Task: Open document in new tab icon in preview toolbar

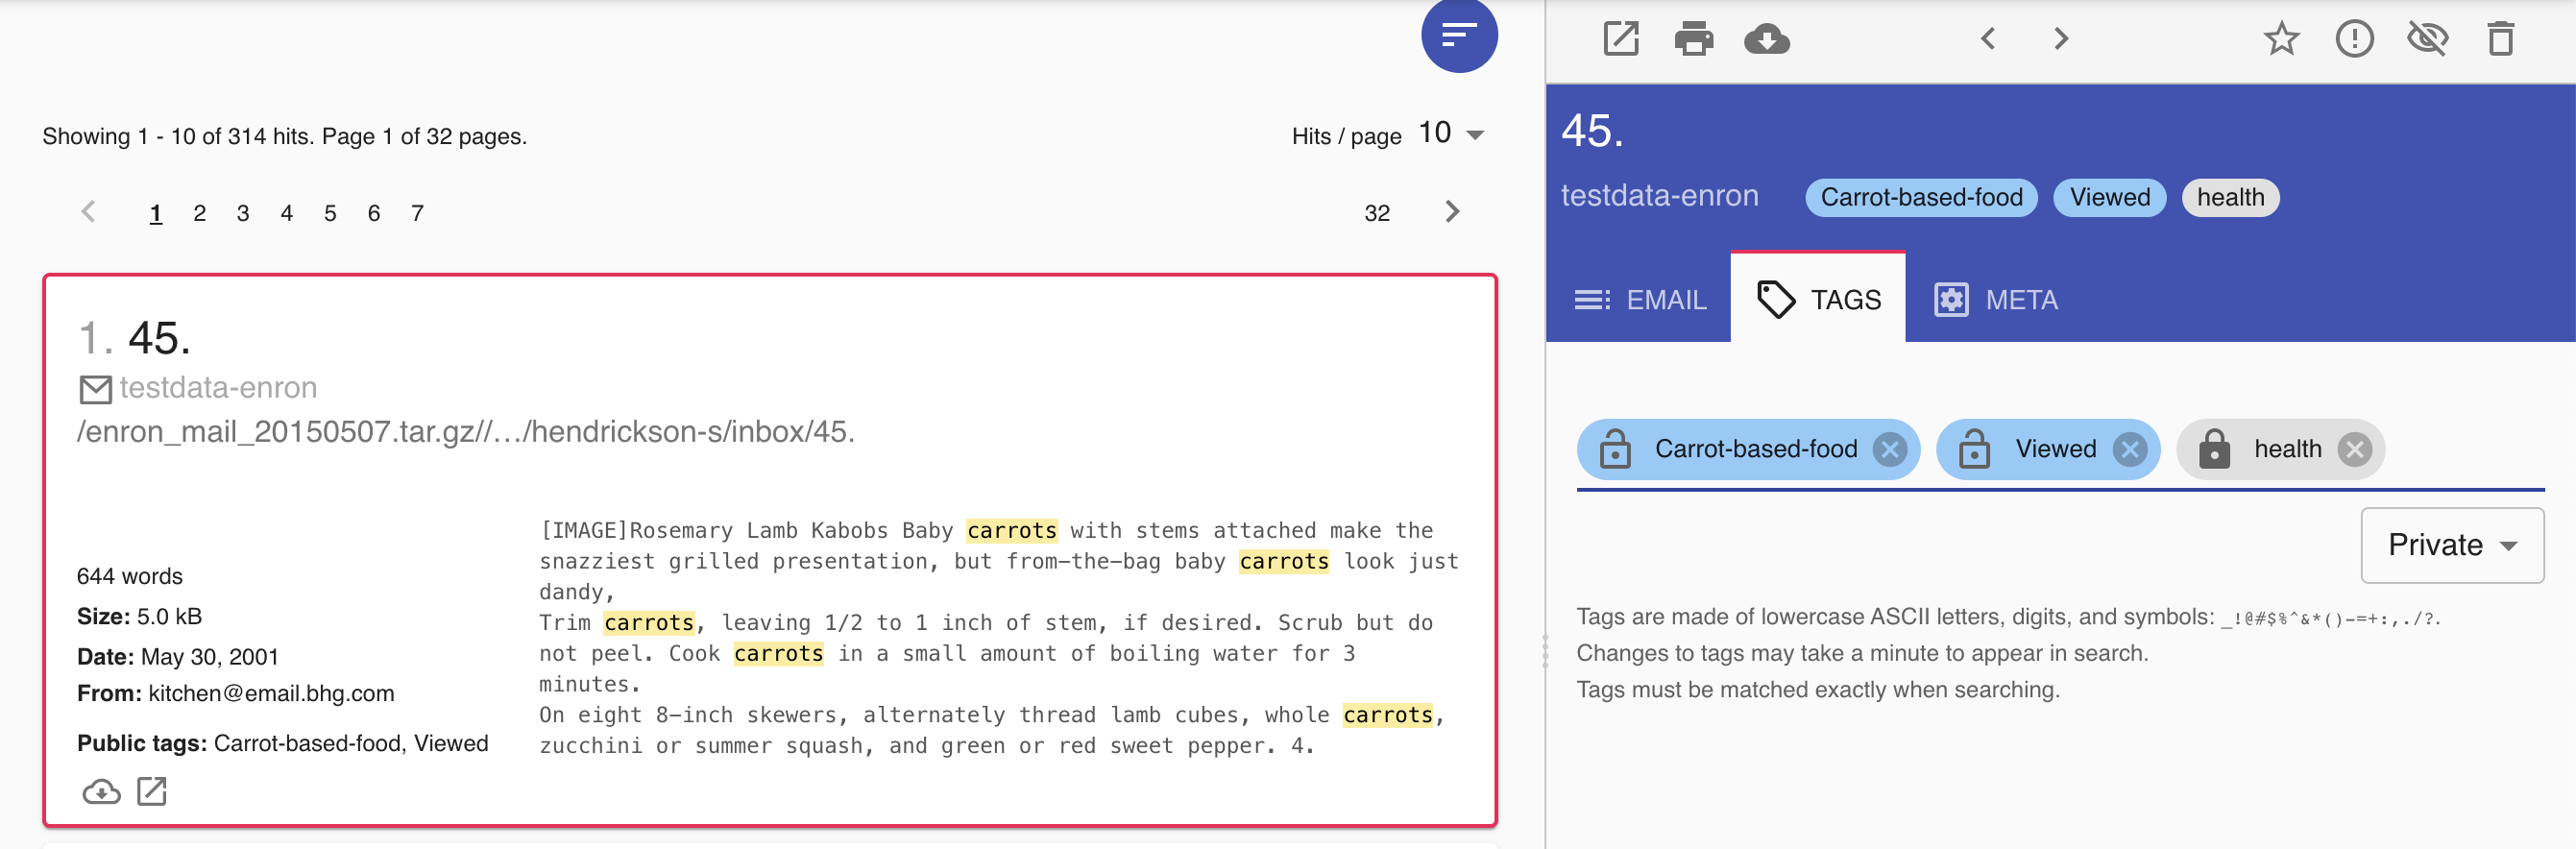Action: coord(1620,39)
